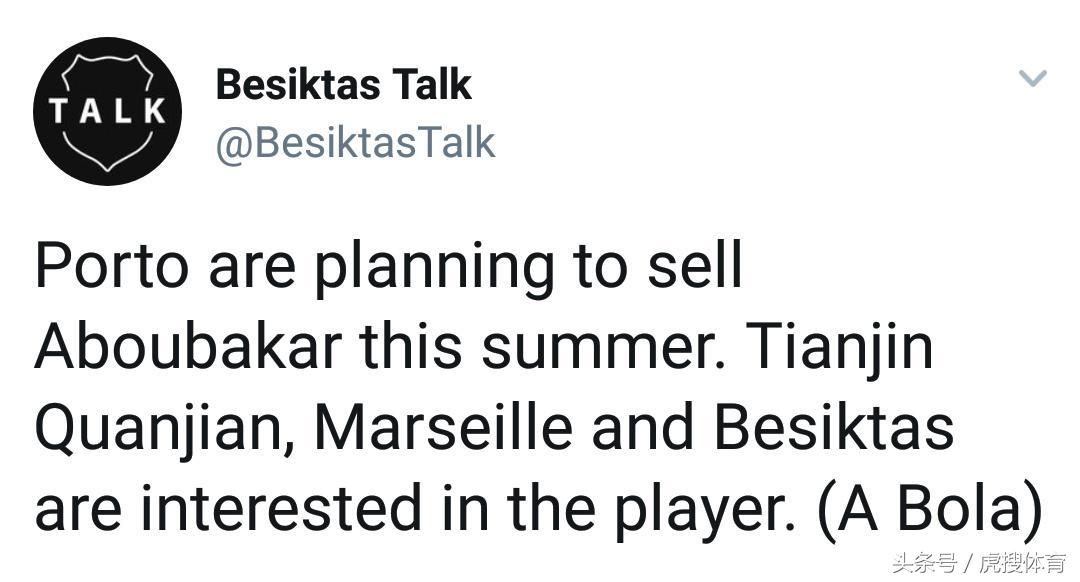This screenshot has height=582, width=1080.
Task: Click the 头条号 / 虎搜体育 watermark
Action: pyautogui.click(x=979, y=562)
